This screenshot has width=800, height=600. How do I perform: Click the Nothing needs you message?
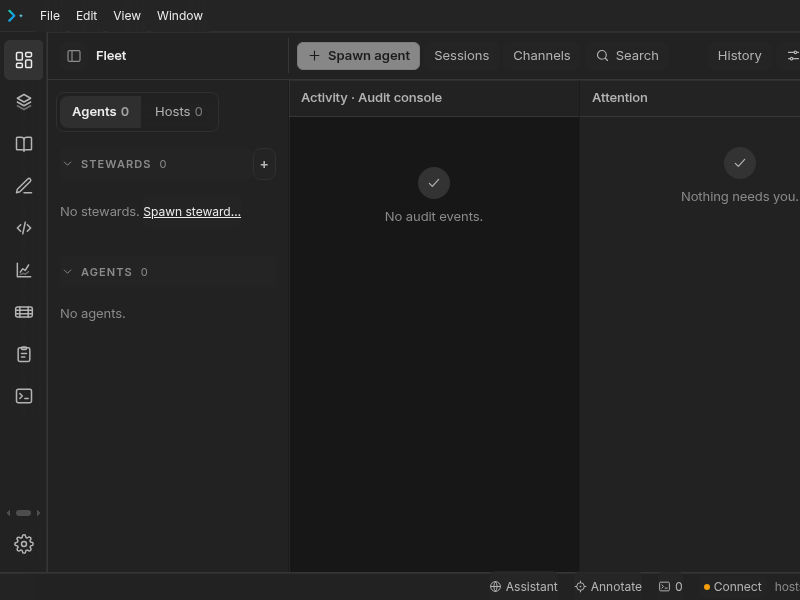(739, 197)
